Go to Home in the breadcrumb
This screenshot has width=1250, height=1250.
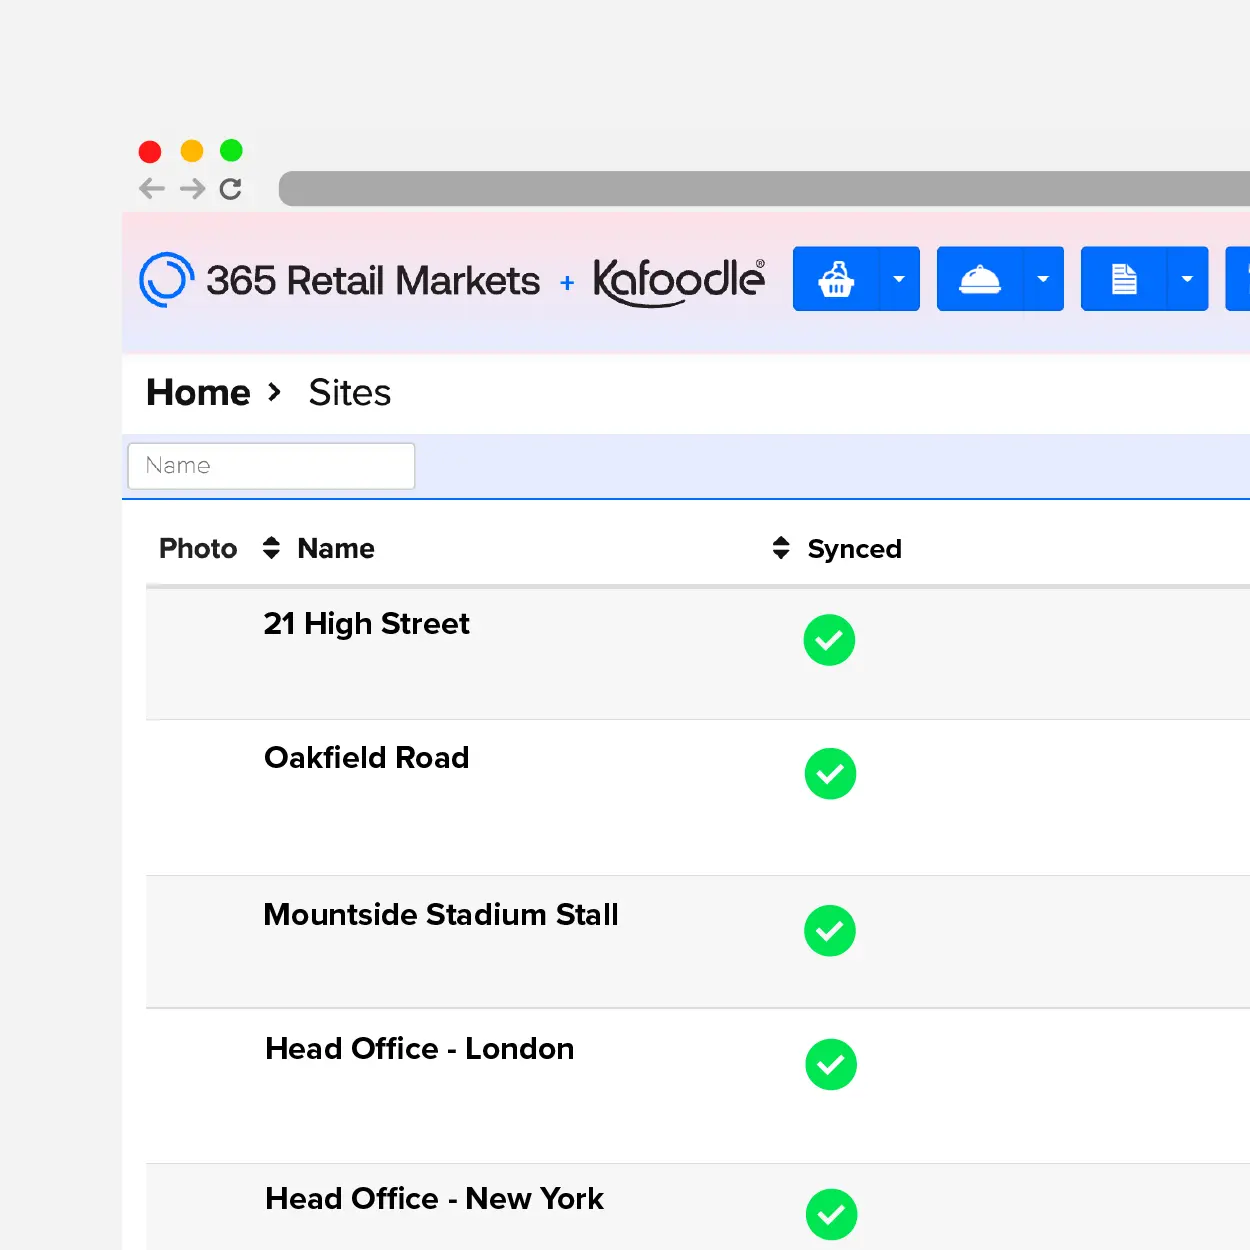click(x=198, y=393)
